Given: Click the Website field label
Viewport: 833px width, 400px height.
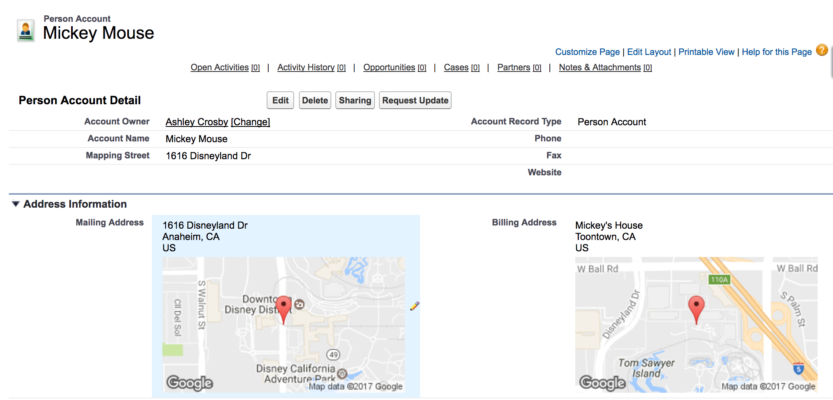Looking at the screenshot, I should coord(545,173).
